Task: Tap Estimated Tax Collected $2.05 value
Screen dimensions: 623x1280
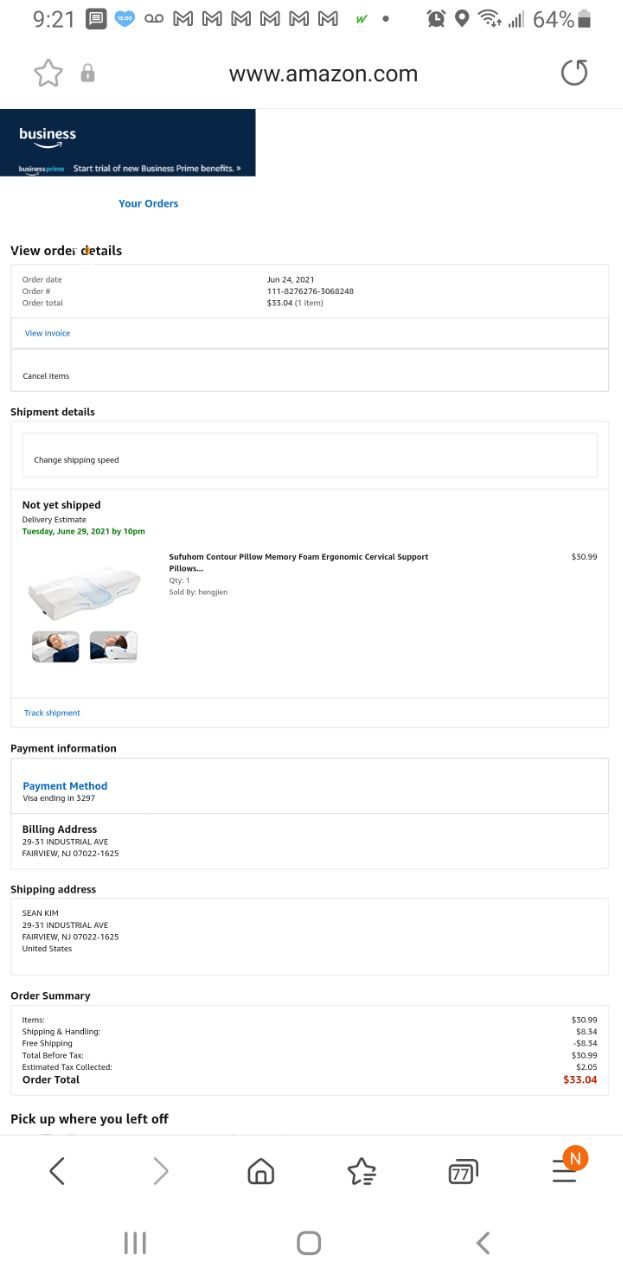Action: coord(586,1067)
